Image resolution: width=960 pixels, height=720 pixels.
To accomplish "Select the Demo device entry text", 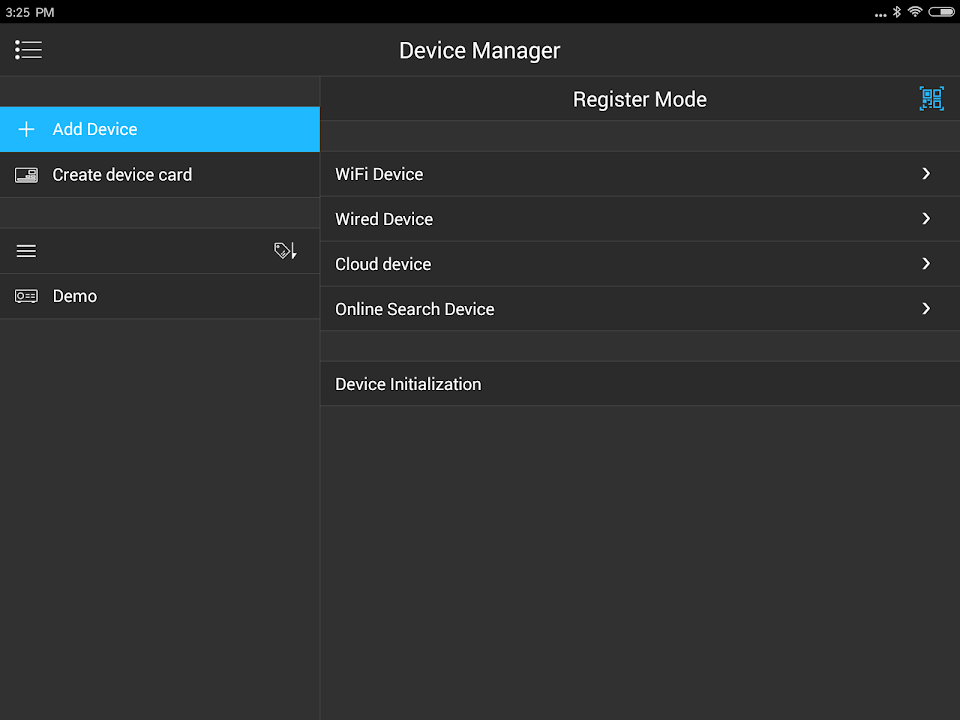I will click(75, 296).
